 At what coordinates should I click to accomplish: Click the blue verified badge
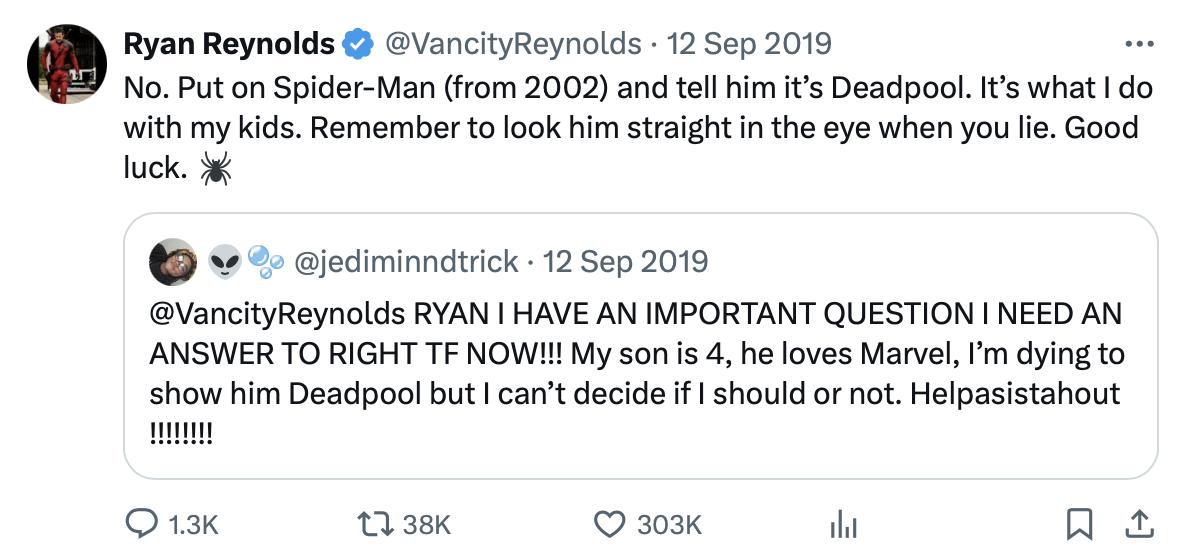coord(357,44)
